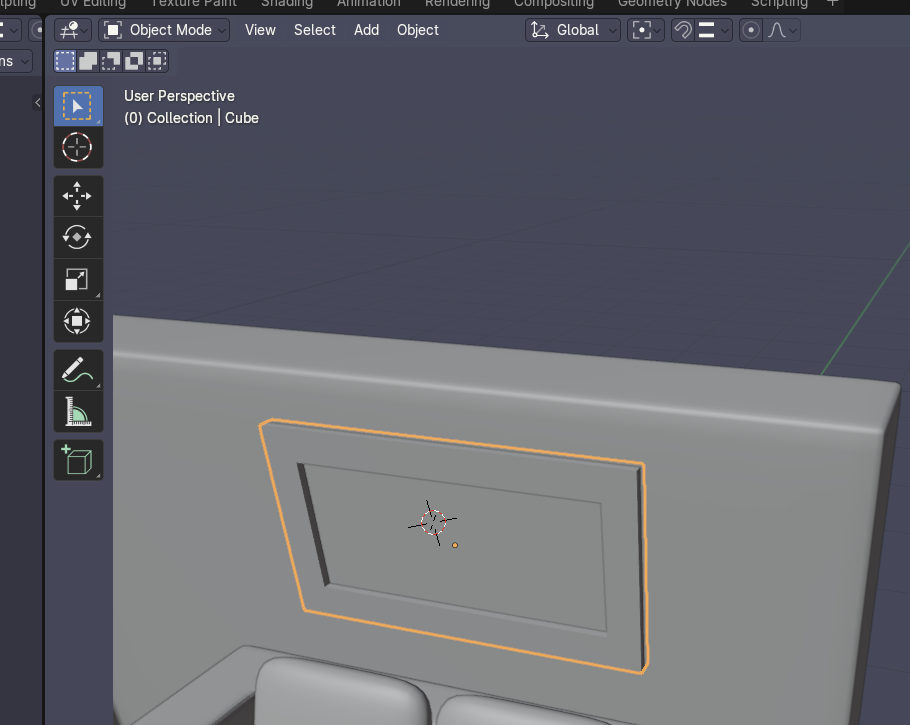910x725 pixels.
Task: Enable Extend selection mode icon
Action: click(x=88, y=62)
